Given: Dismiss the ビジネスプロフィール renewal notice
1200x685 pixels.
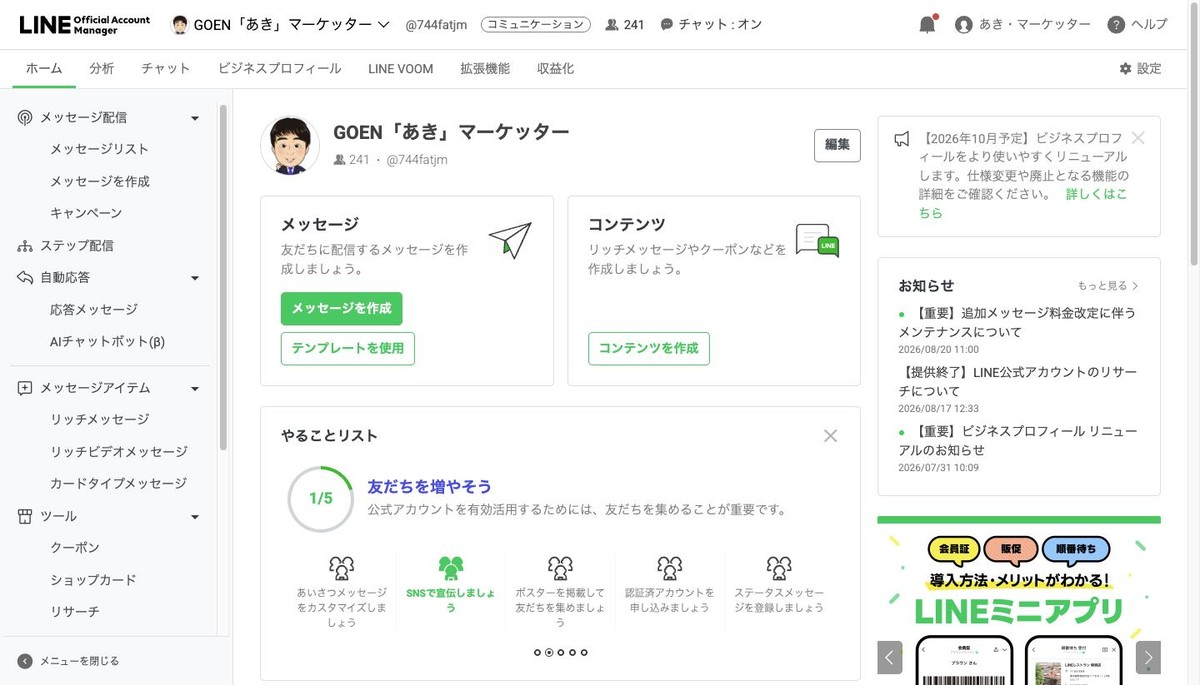Looking at the screenshot, I should [x=1138, y=138].
